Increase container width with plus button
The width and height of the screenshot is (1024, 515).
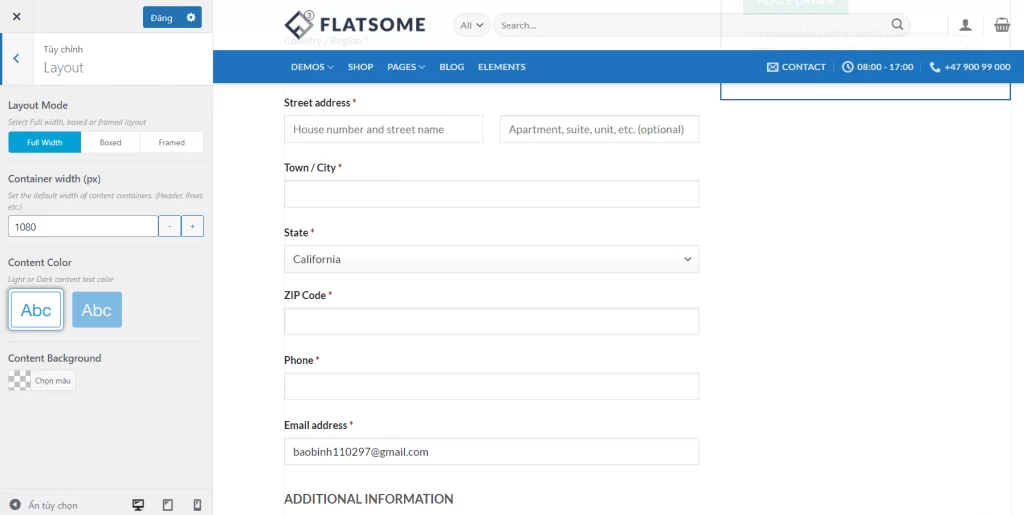(x=193, y=226)
